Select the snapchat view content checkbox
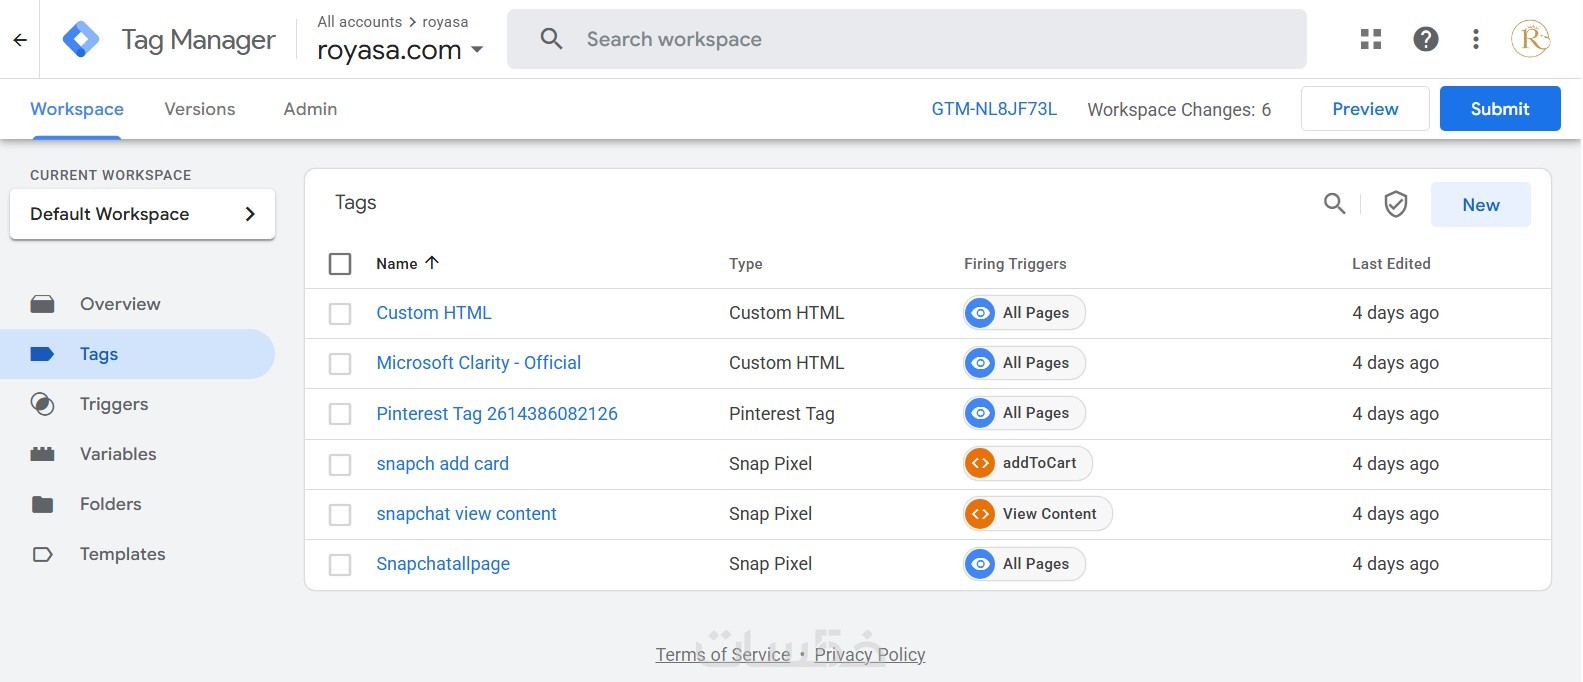This screenshot has width=1583, height=682. pos(340,514)
